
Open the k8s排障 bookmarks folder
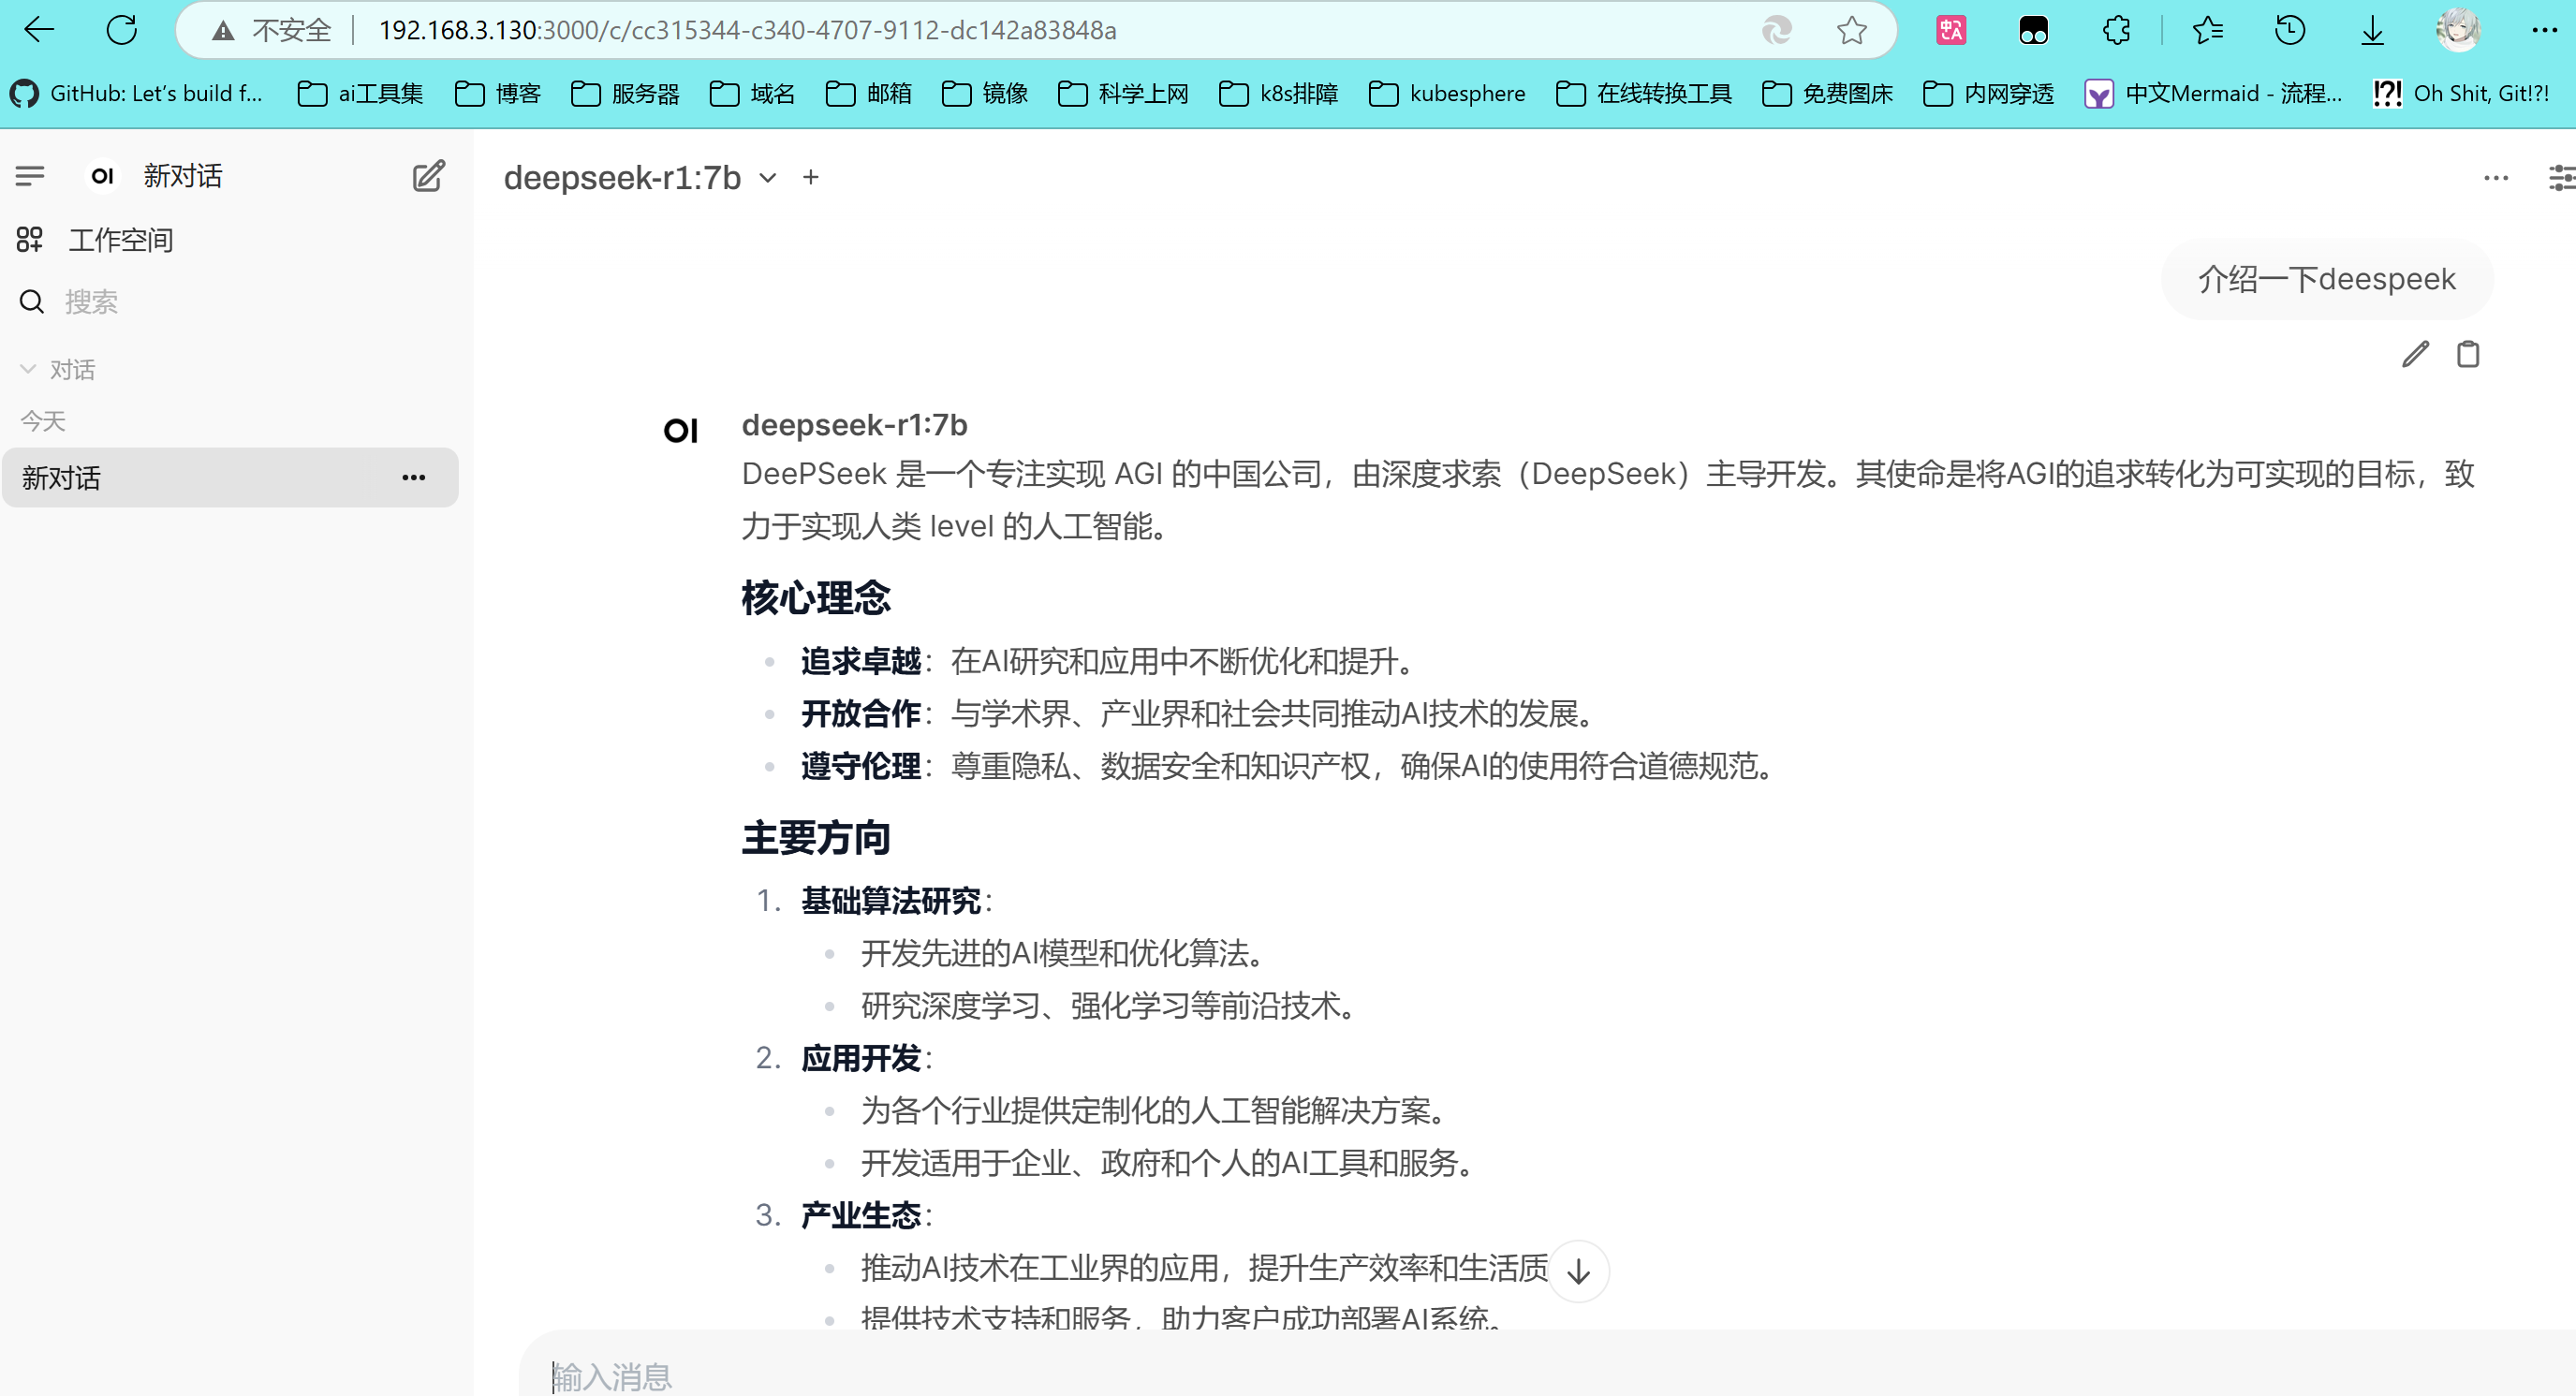(1279, 94)
